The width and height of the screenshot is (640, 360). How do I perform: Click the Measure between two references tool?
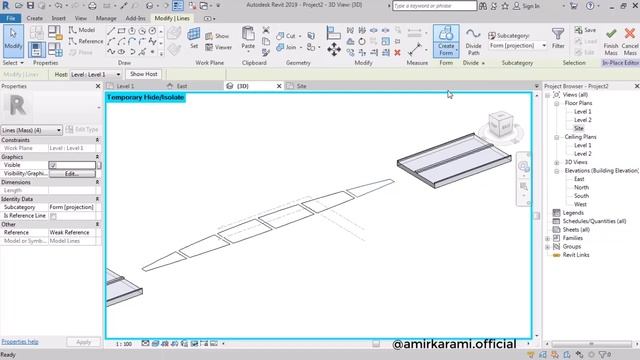point(415,50)
